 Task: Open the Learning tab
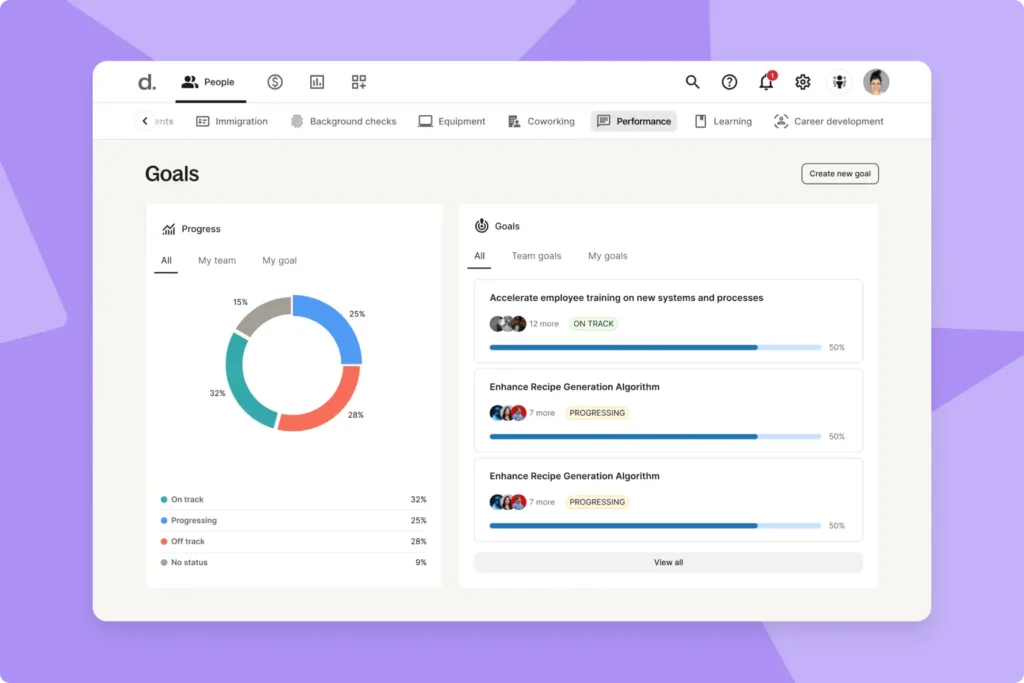[x=723, y=120]
